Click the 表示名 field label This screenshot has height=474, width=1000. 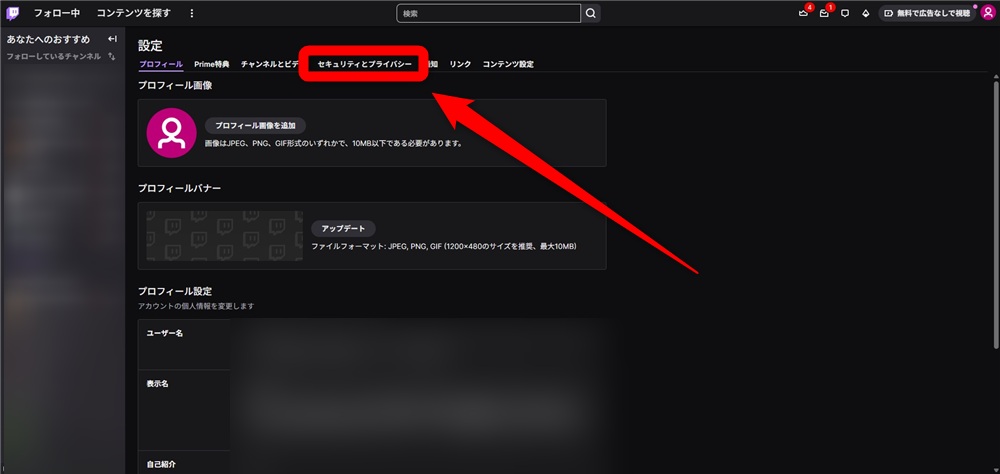pos(158,384)
